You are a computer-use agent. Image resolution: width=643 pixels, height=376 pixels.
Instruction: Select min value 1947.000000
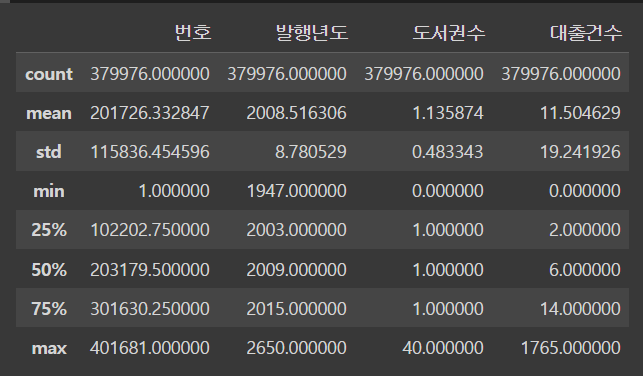[x=296, y=191]
